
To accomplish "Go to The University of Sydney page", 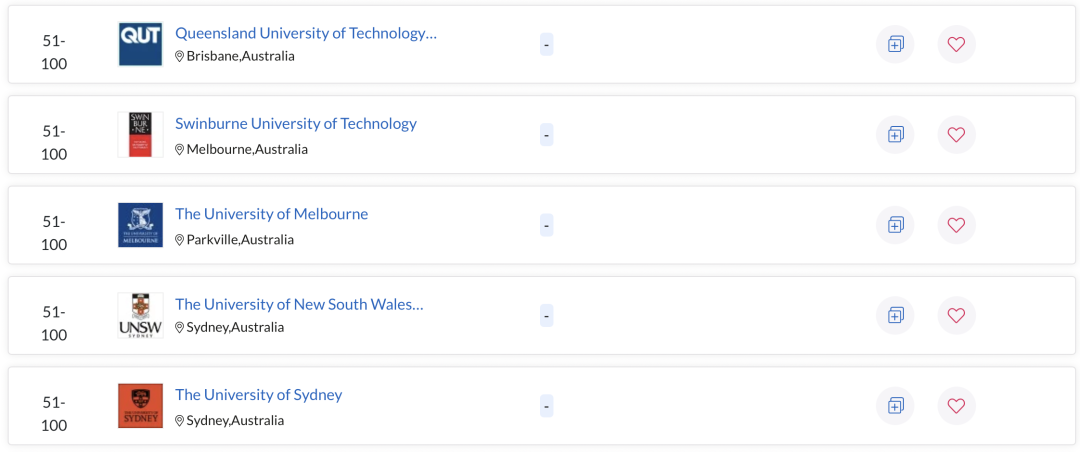I will coord(258,395).
